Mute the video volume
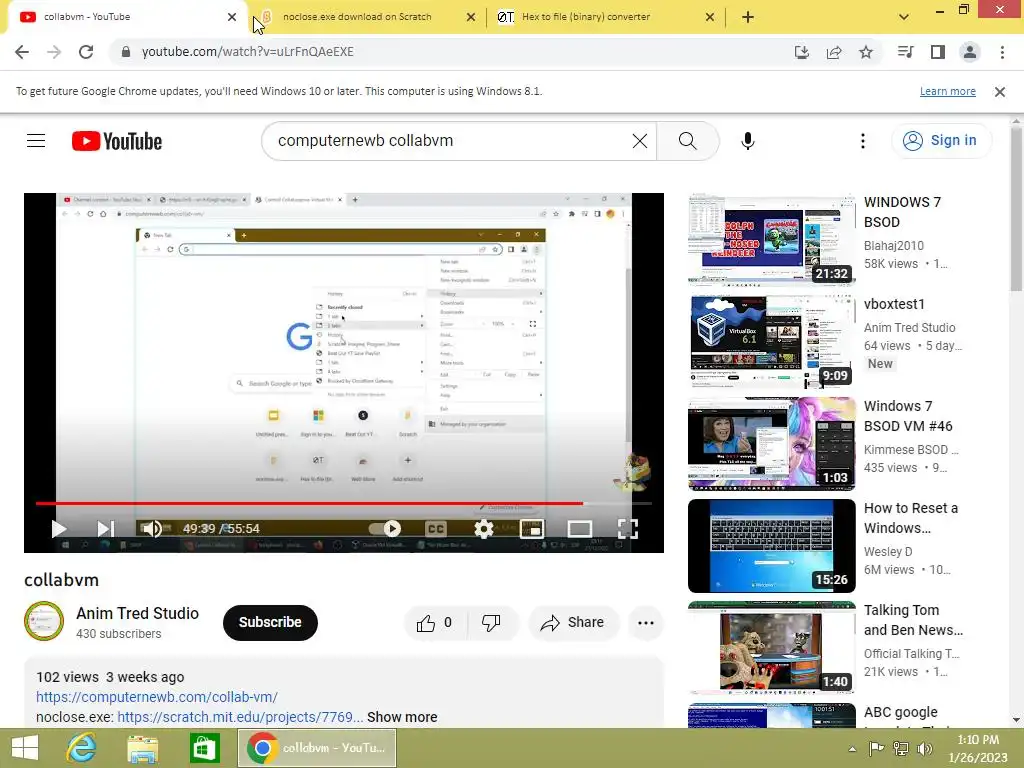The height and width of the screenshot is (768, 1024). (x=152, y=528)
